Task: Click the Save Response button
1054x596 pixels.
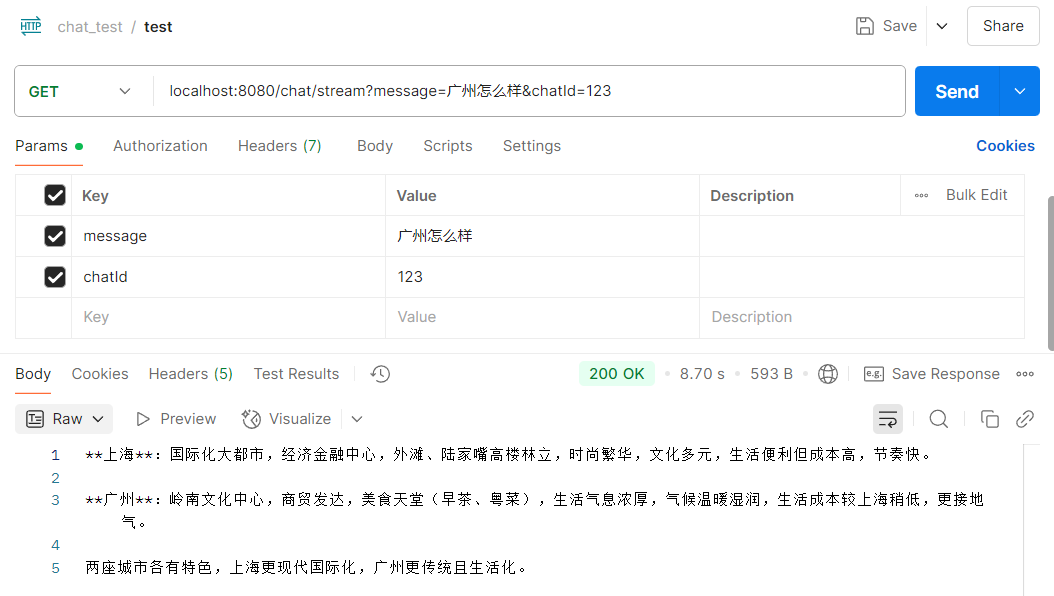Action: click(932, 373)
